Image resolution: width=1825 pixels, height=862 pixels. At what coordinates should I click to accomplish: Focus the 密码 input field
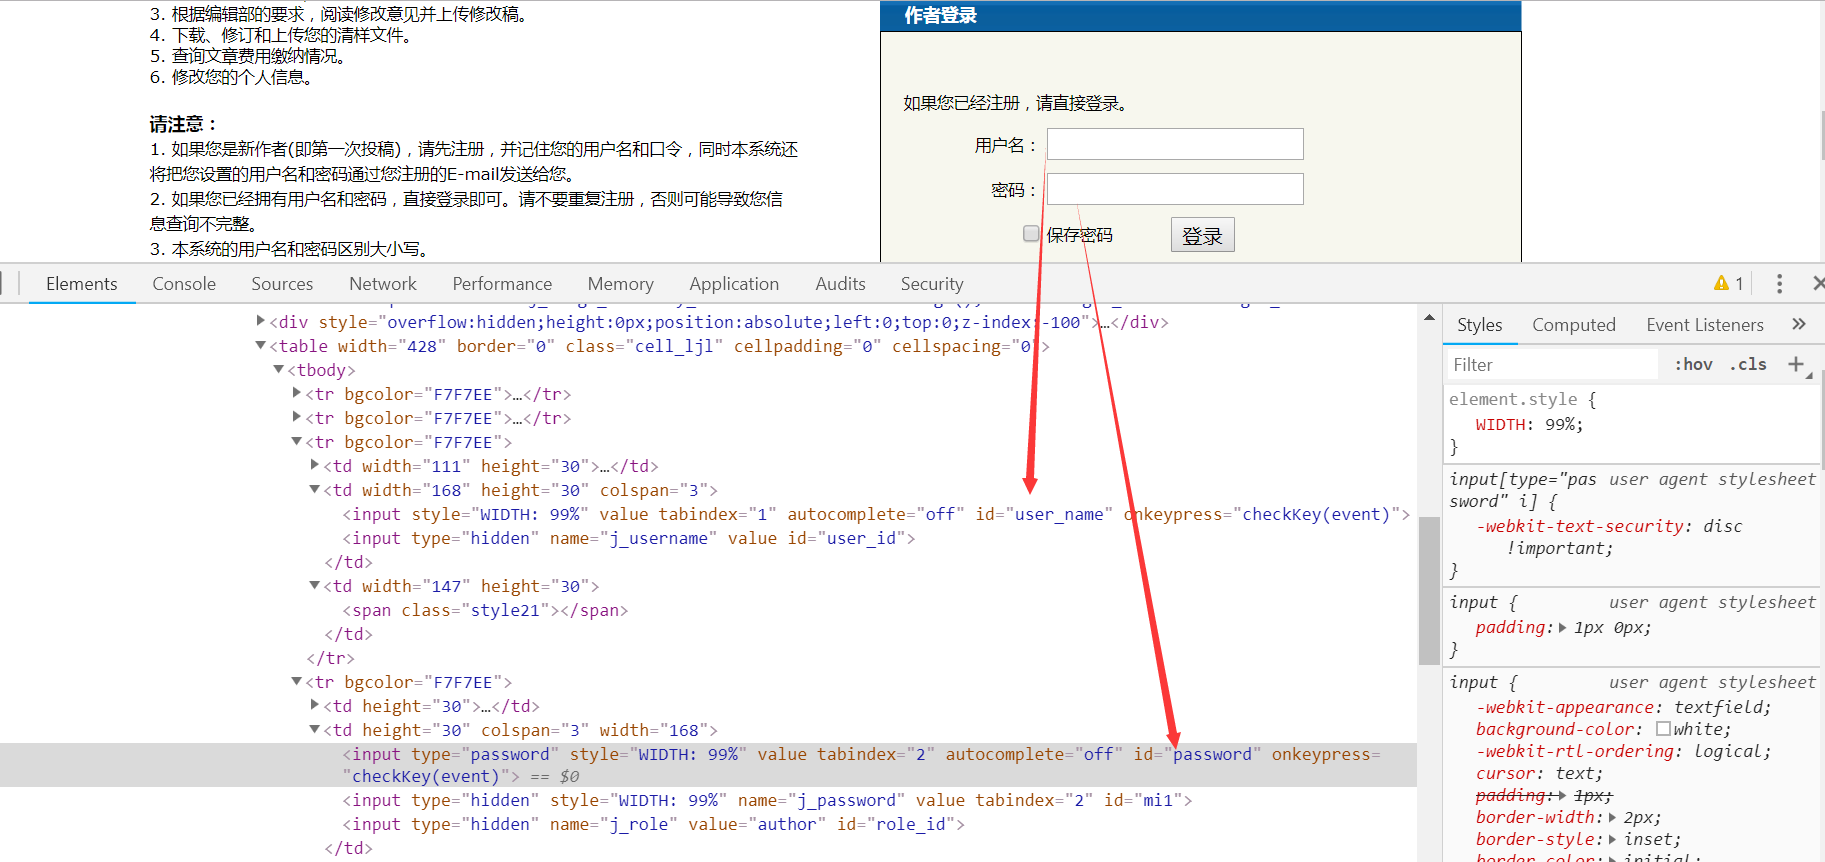[x=1175, y=189]
